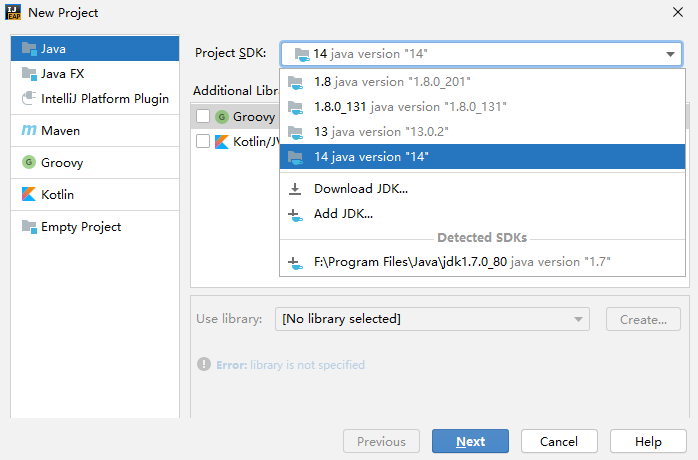Click the IntelliJ Platform Plugin icon
The image size is (698, 460).
point(29,99)
